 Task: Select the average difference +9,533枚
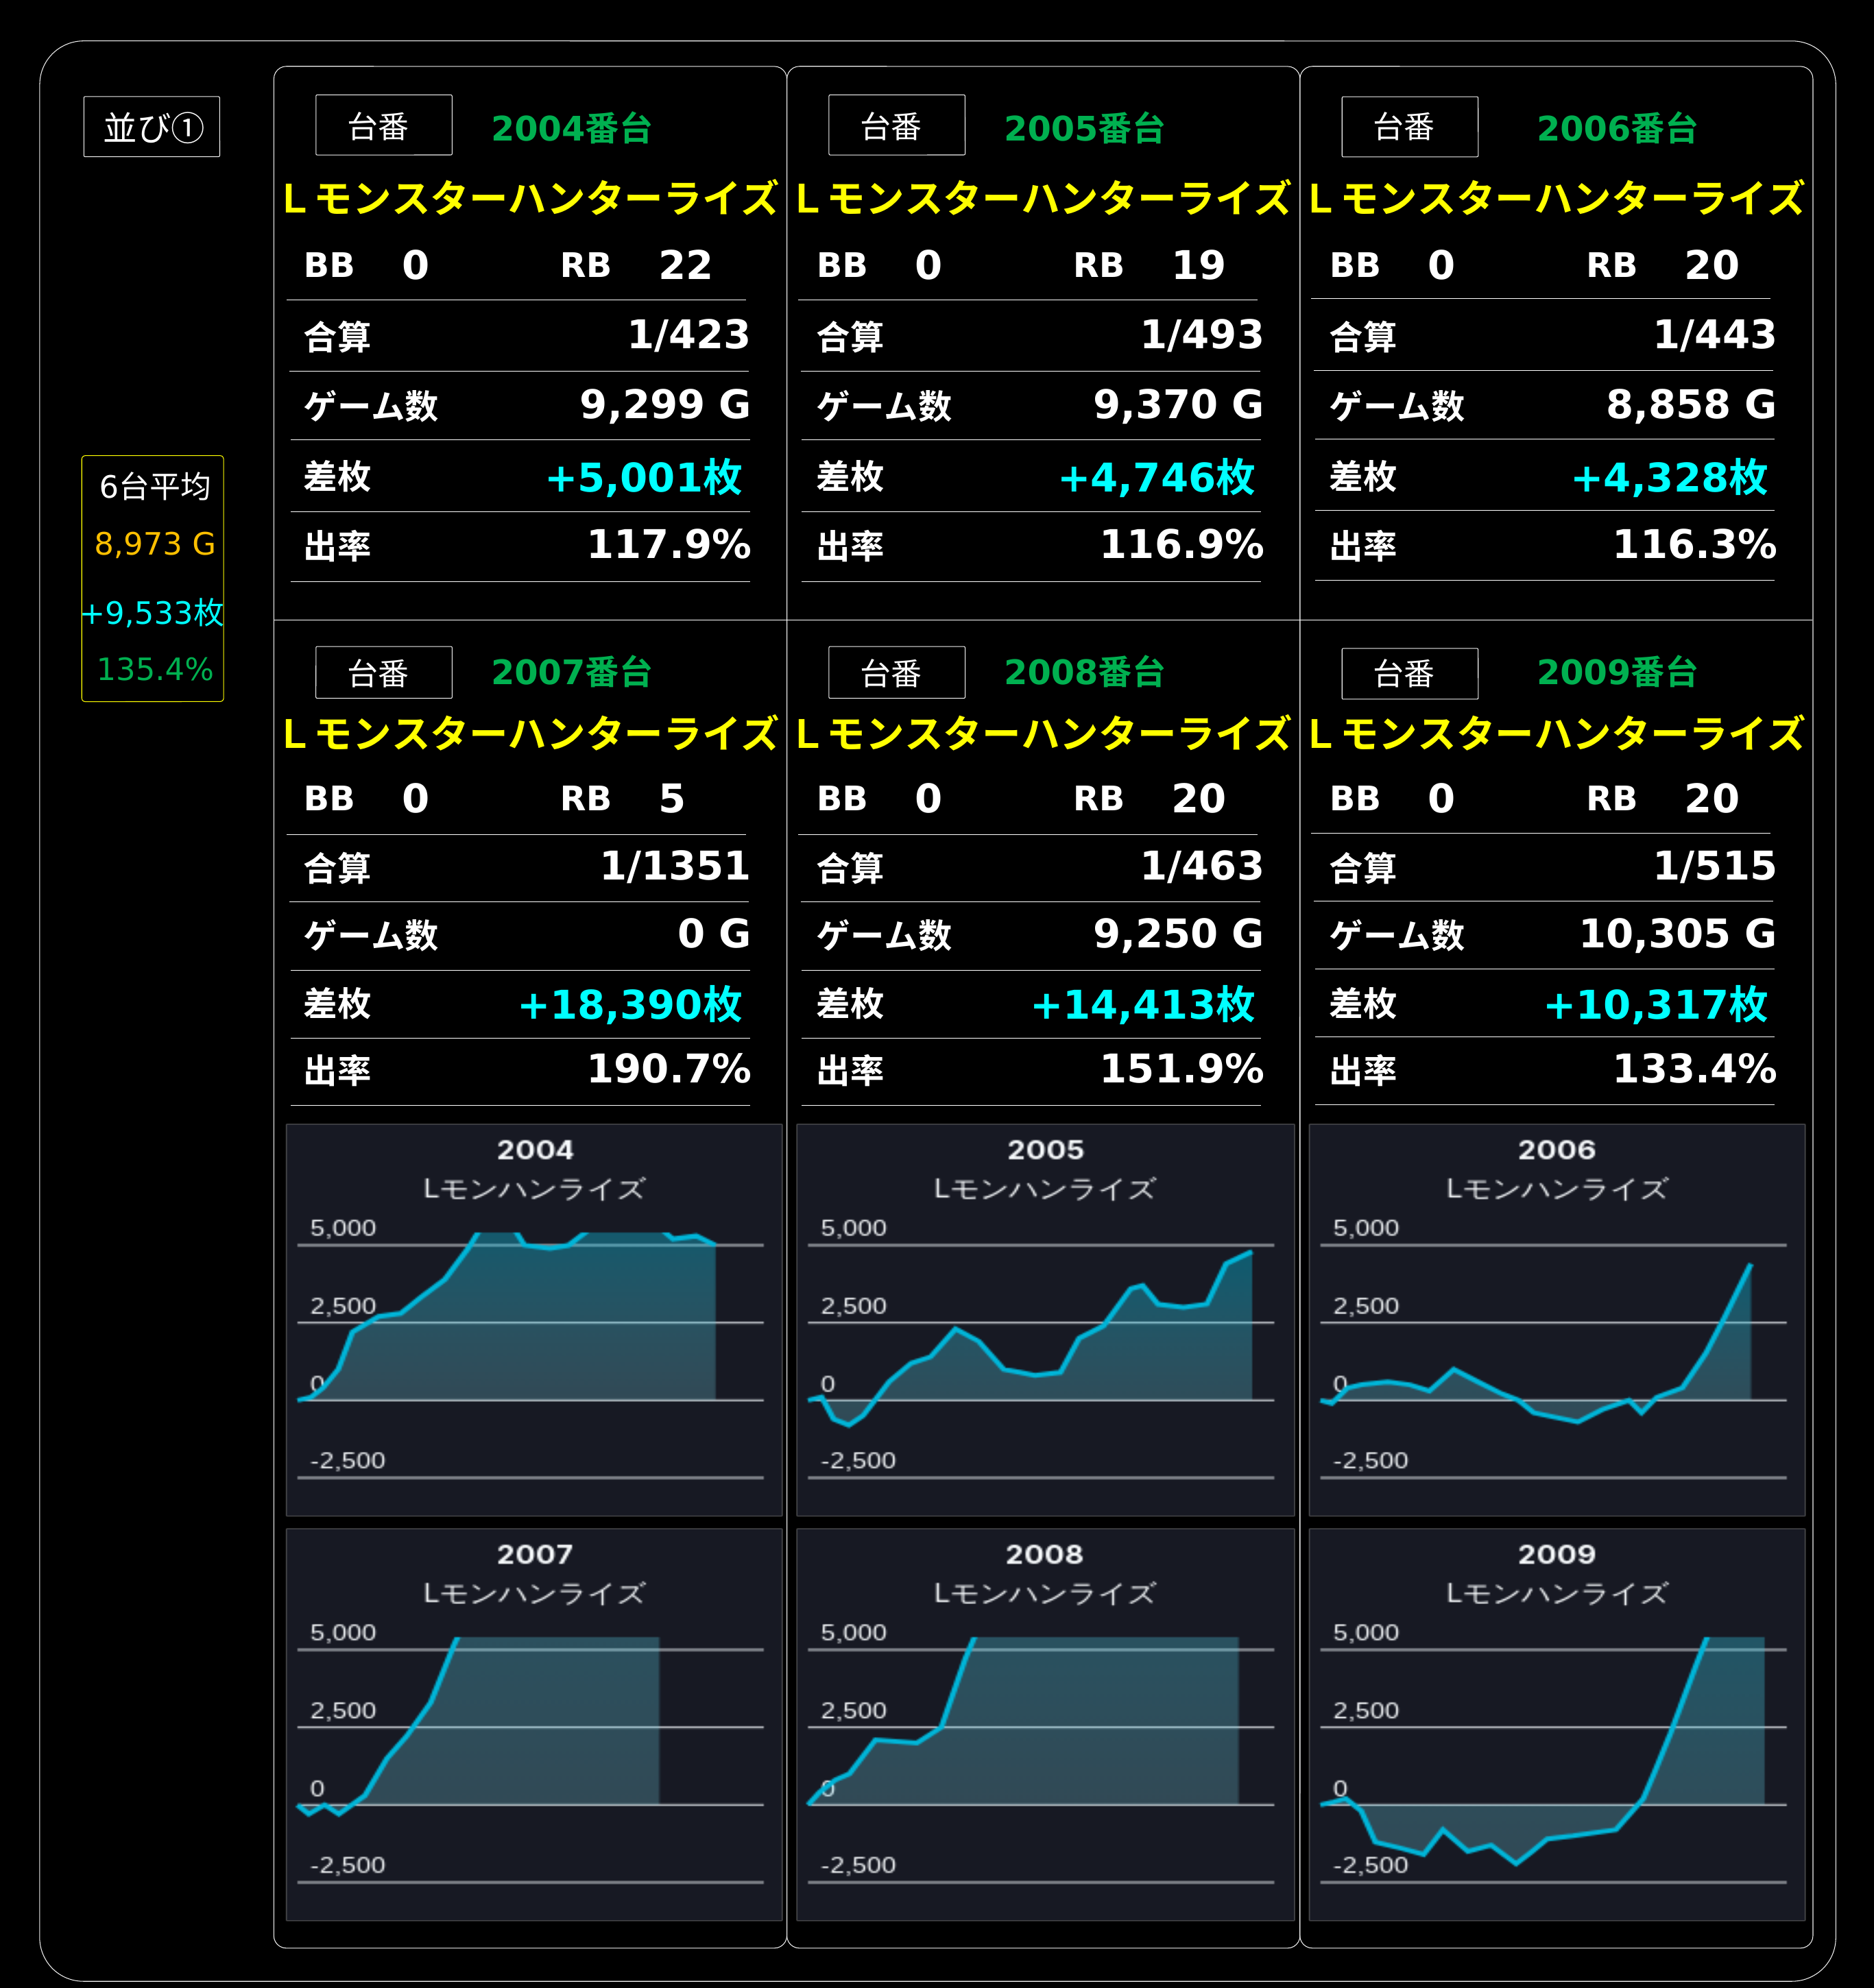pos(153,613)
